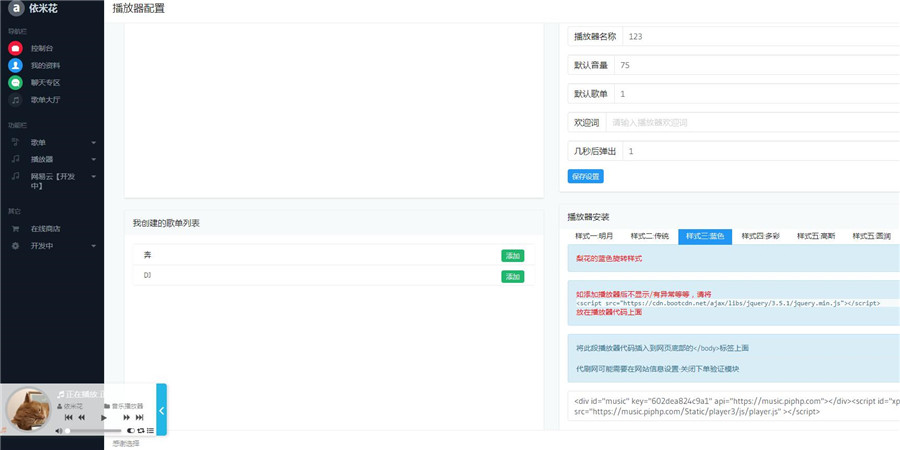The width and height of the screenshot is (900, 450).
Task: Click the 歌单 playlist icon in sidebar
Action: (x=15, y=142)
